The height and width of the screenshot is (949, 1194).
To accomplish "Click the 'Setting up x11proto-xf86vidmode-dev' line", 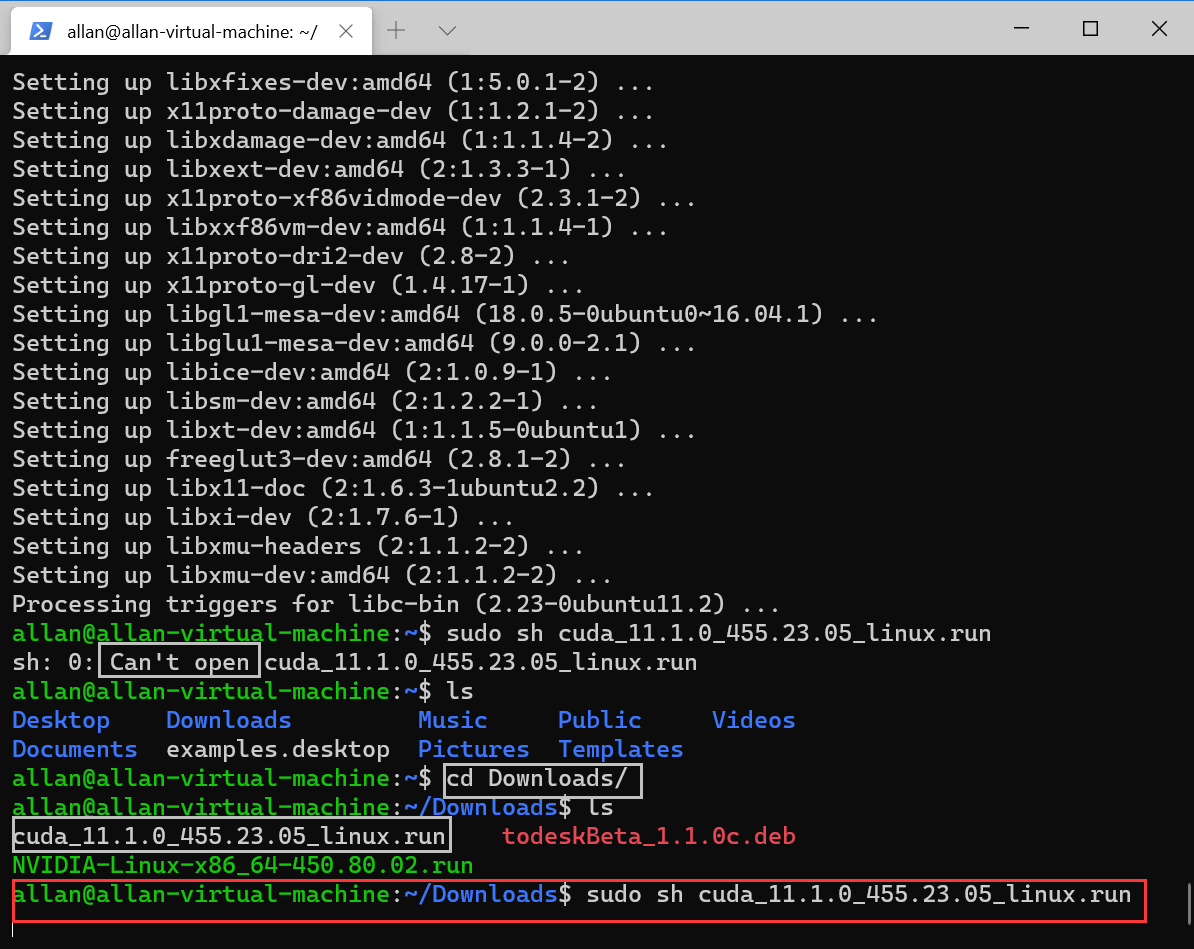I will coord(354,198).
